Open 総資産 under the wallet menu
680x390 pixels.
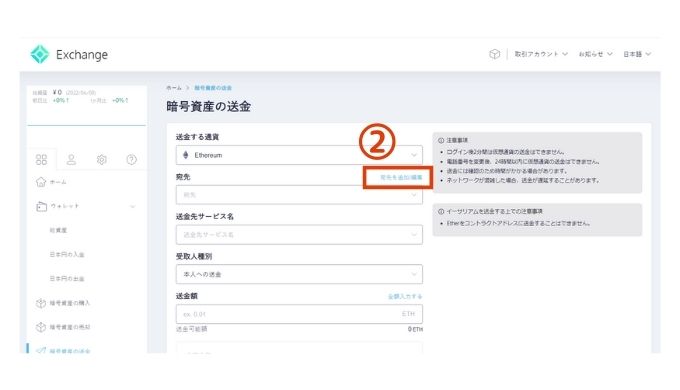click(x=58, y=230)
